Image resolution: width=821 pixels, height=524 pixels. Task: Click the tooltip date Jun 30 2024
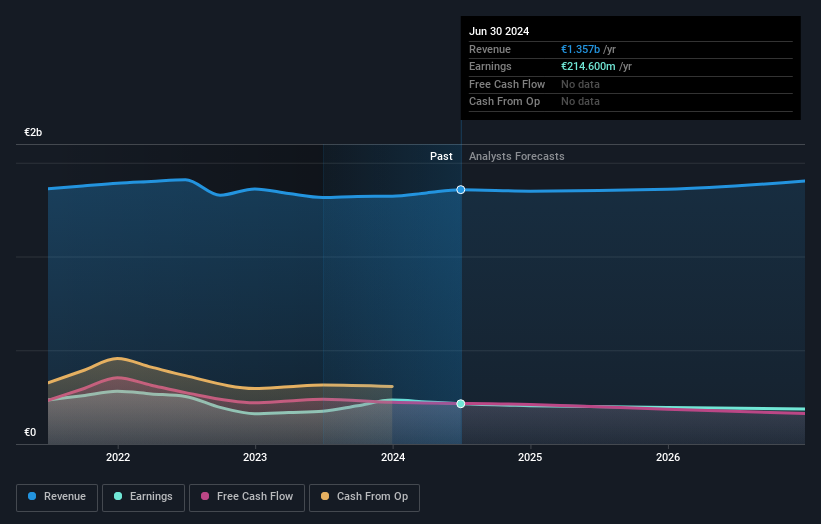point(499,31)
